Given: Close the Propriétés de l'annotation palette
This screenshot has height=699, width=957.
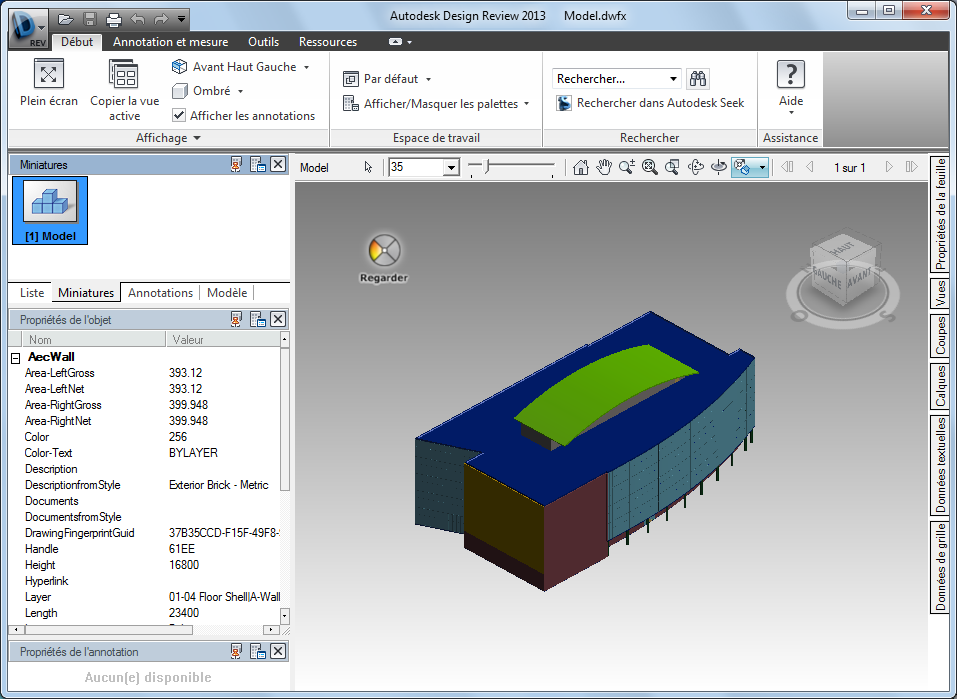Looking at the screenshot, I should point(278,651).
